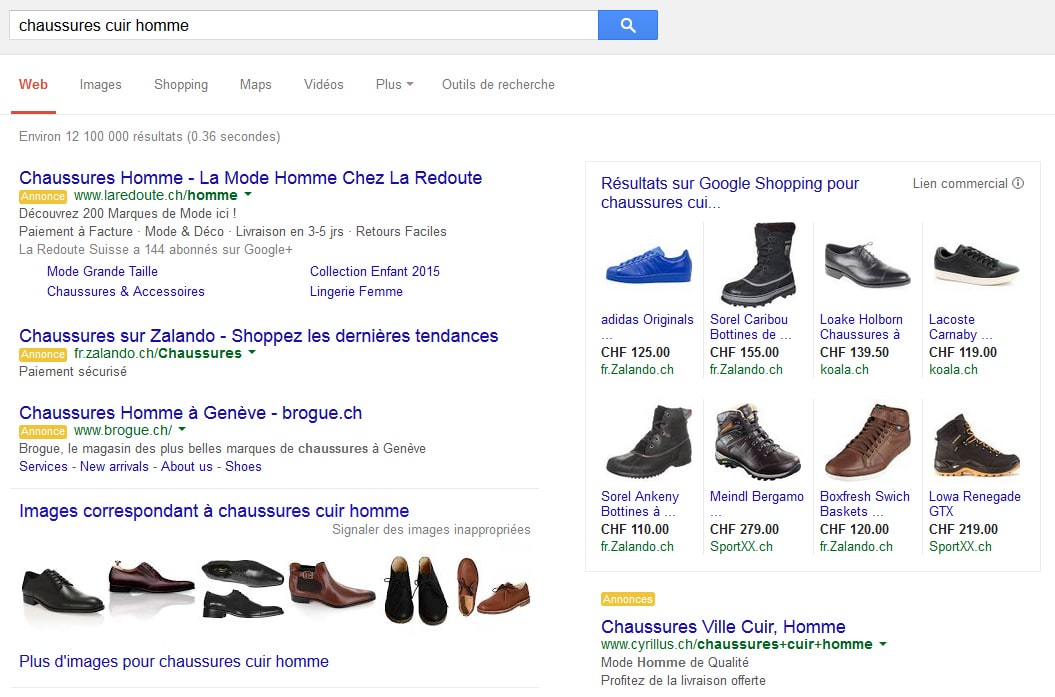The image size is (1055, 697).
Task: Open the Vidéos tab
Action: coord(324,85)
